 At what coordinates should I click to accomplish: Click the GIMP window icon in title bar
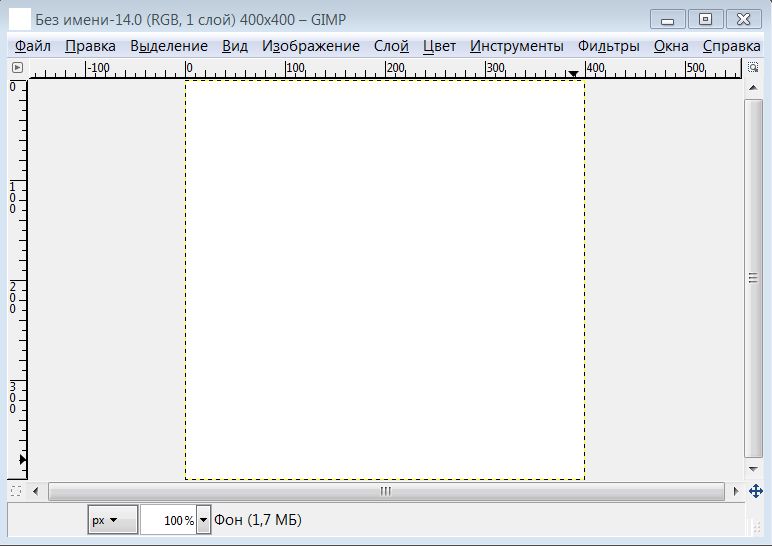(x=20, y=20)
